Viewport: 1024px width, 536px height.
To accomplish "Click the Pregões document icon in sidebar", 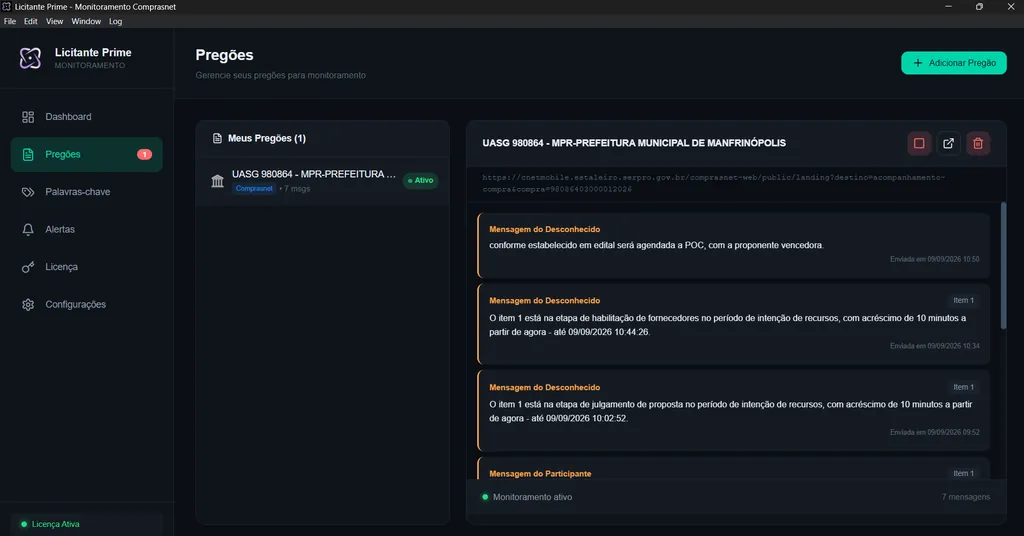I will click(28, 155).
